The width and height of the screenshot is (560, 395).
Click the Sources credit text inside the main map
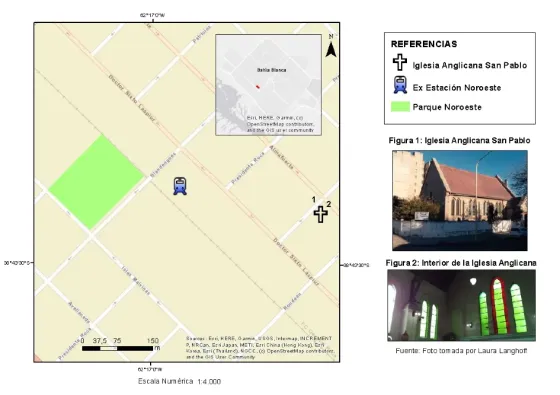click(260, 348)
